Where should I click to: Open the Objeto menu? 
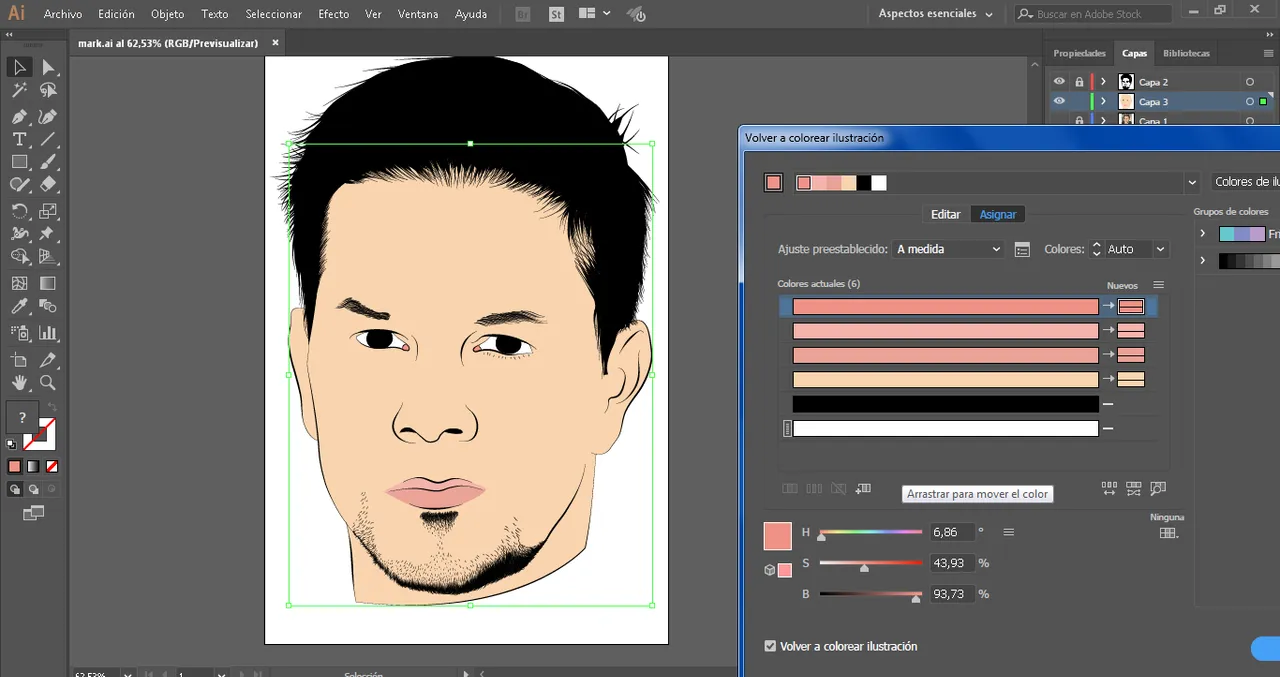[168, 14]
